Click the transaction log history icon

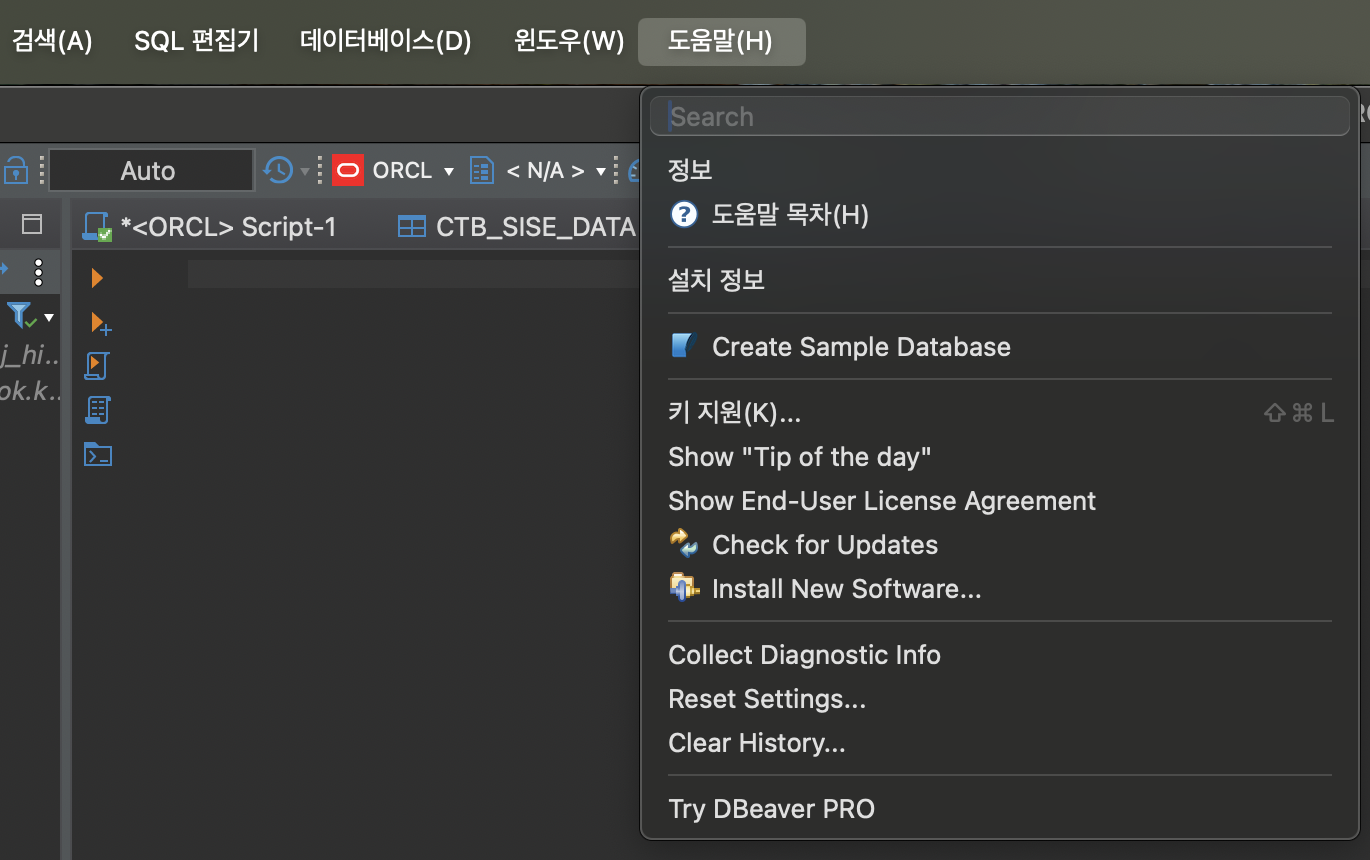point(278,170)
